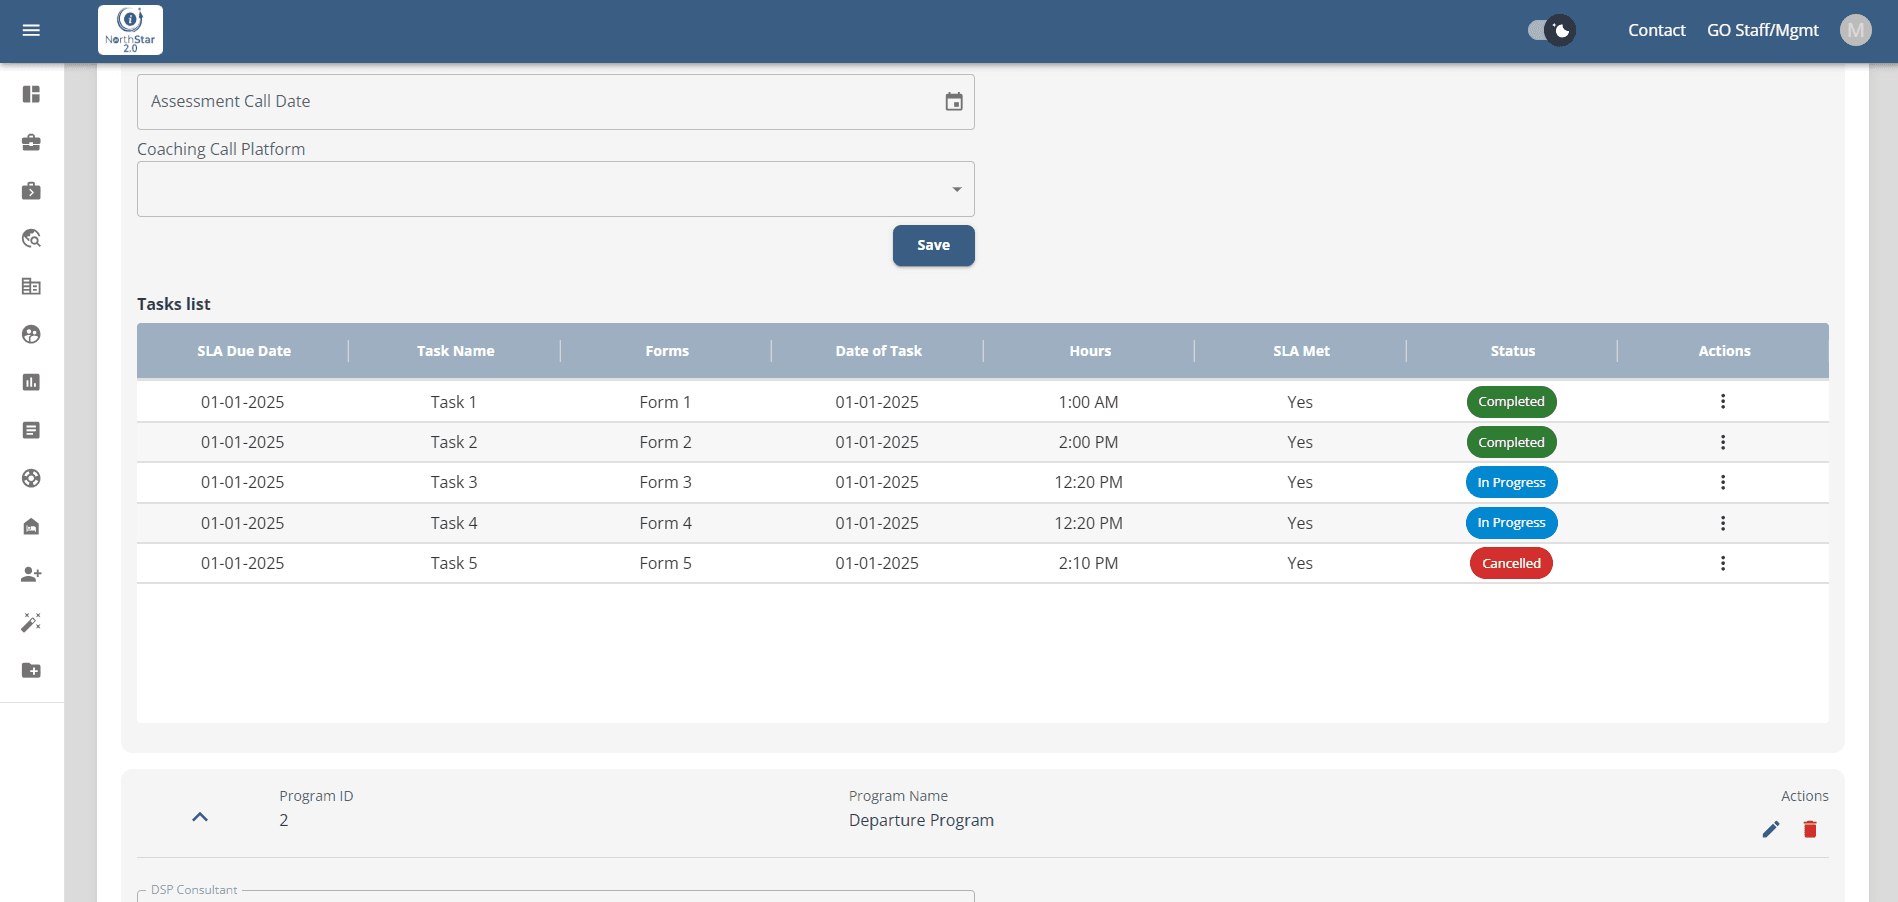Click the Save button
Screen dimensions: 1898x902
[933, 245]
